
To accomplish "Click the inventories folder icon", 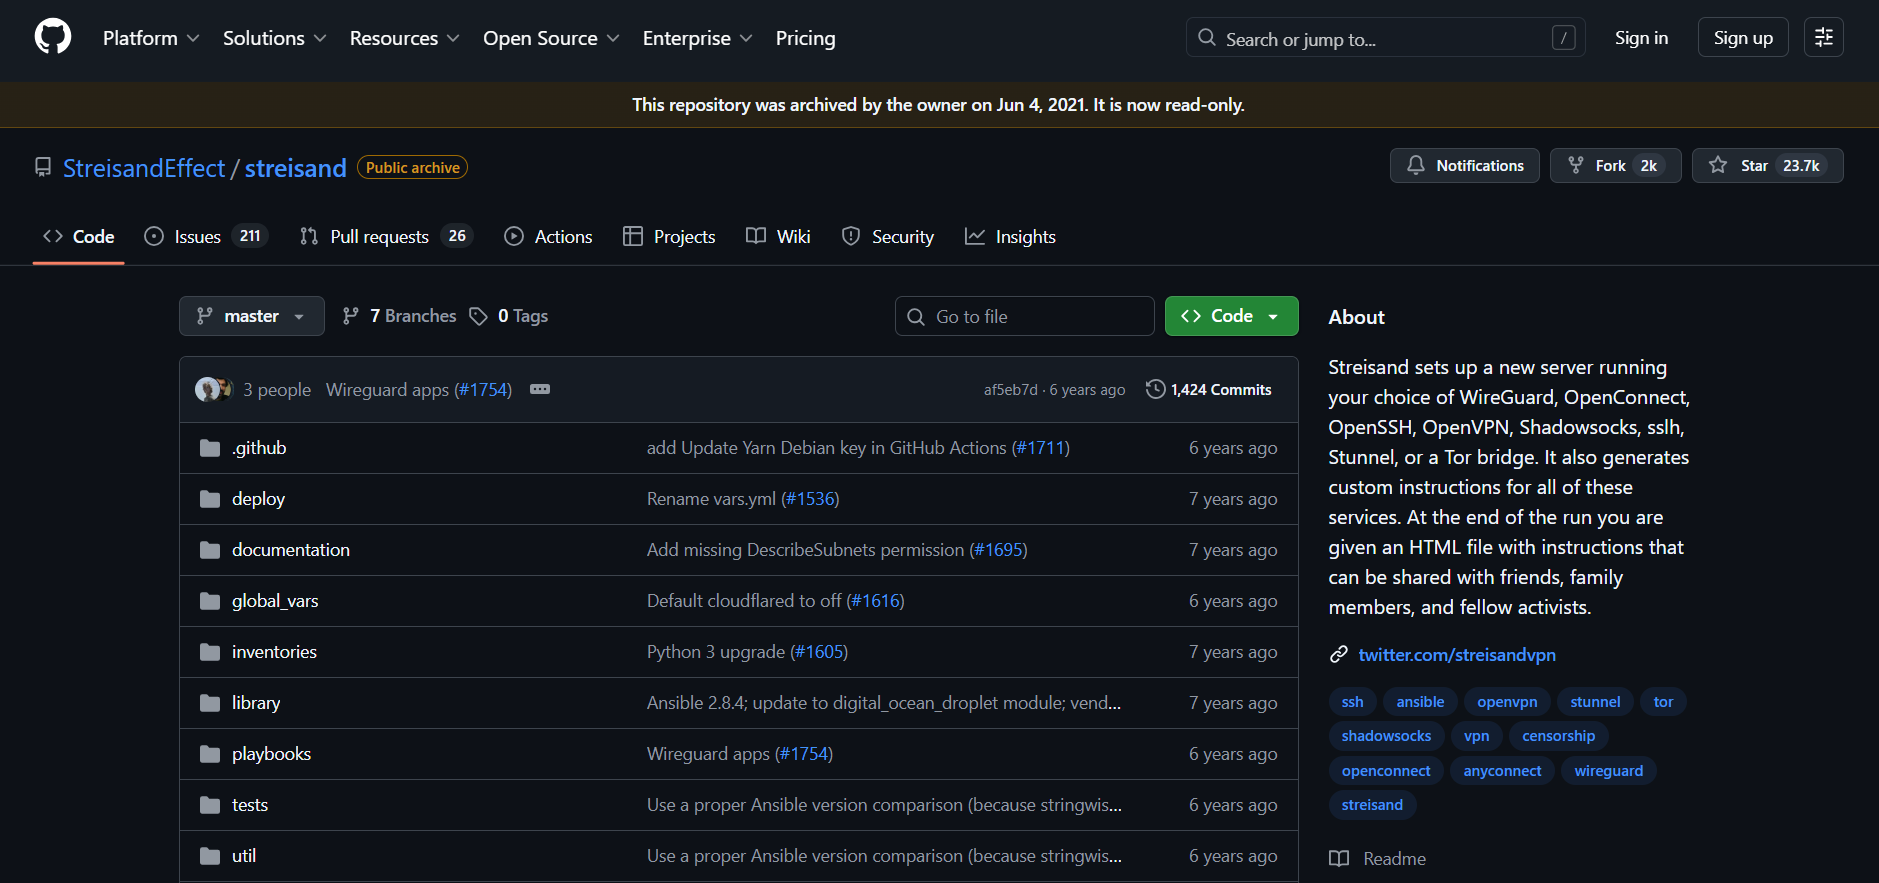I will coord(210,652).
